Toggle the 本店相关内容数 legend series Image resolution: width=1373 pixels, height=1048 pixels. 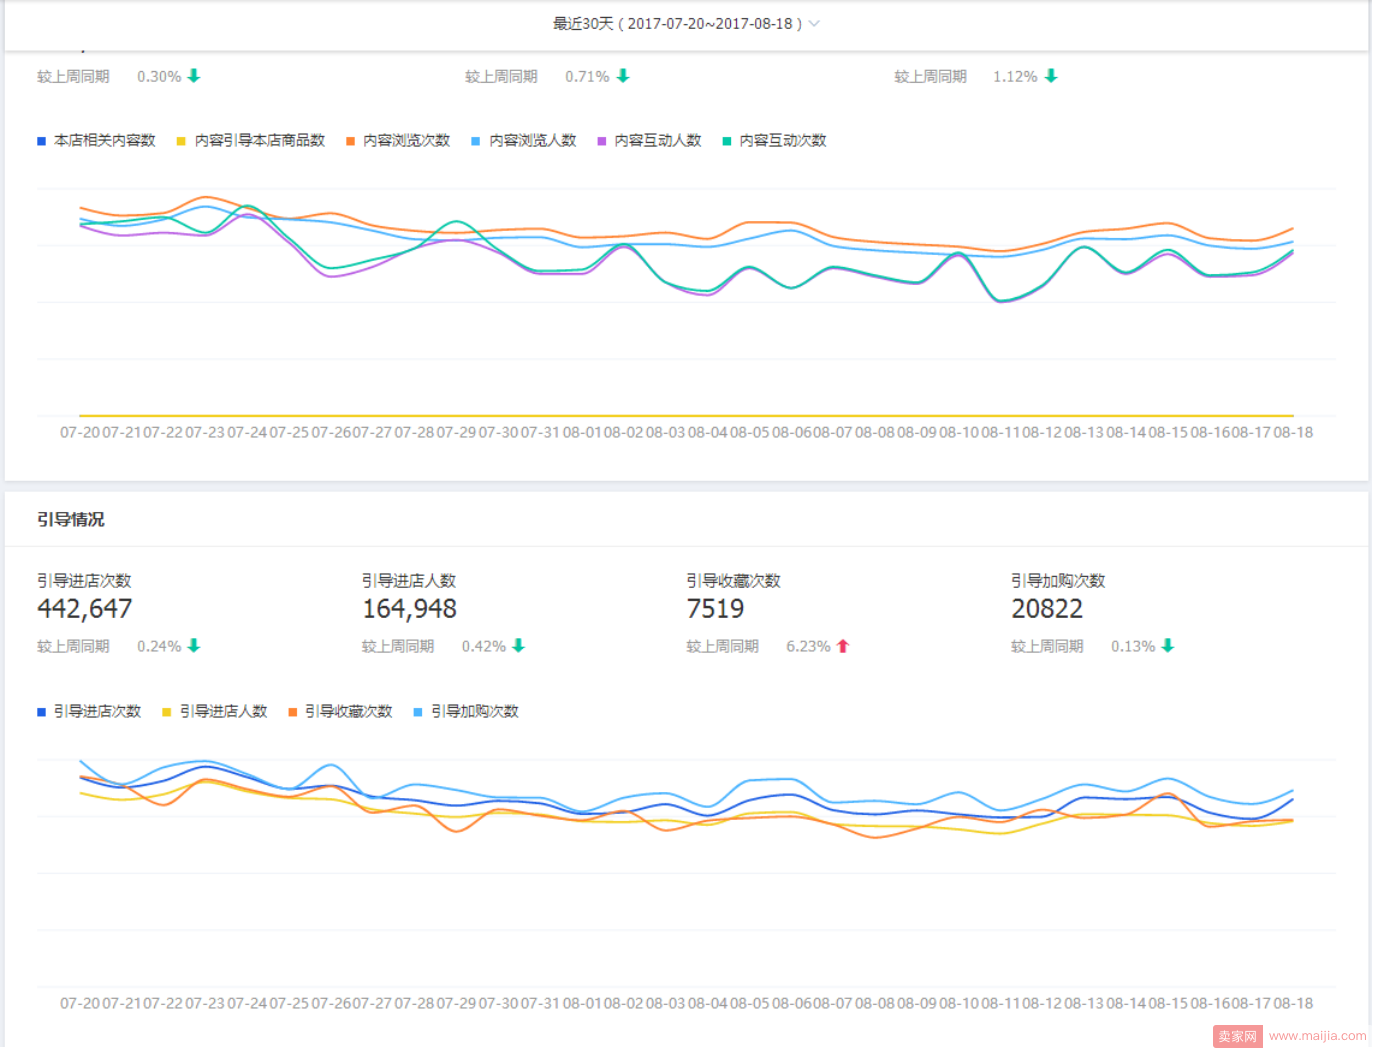coord(96,141)
